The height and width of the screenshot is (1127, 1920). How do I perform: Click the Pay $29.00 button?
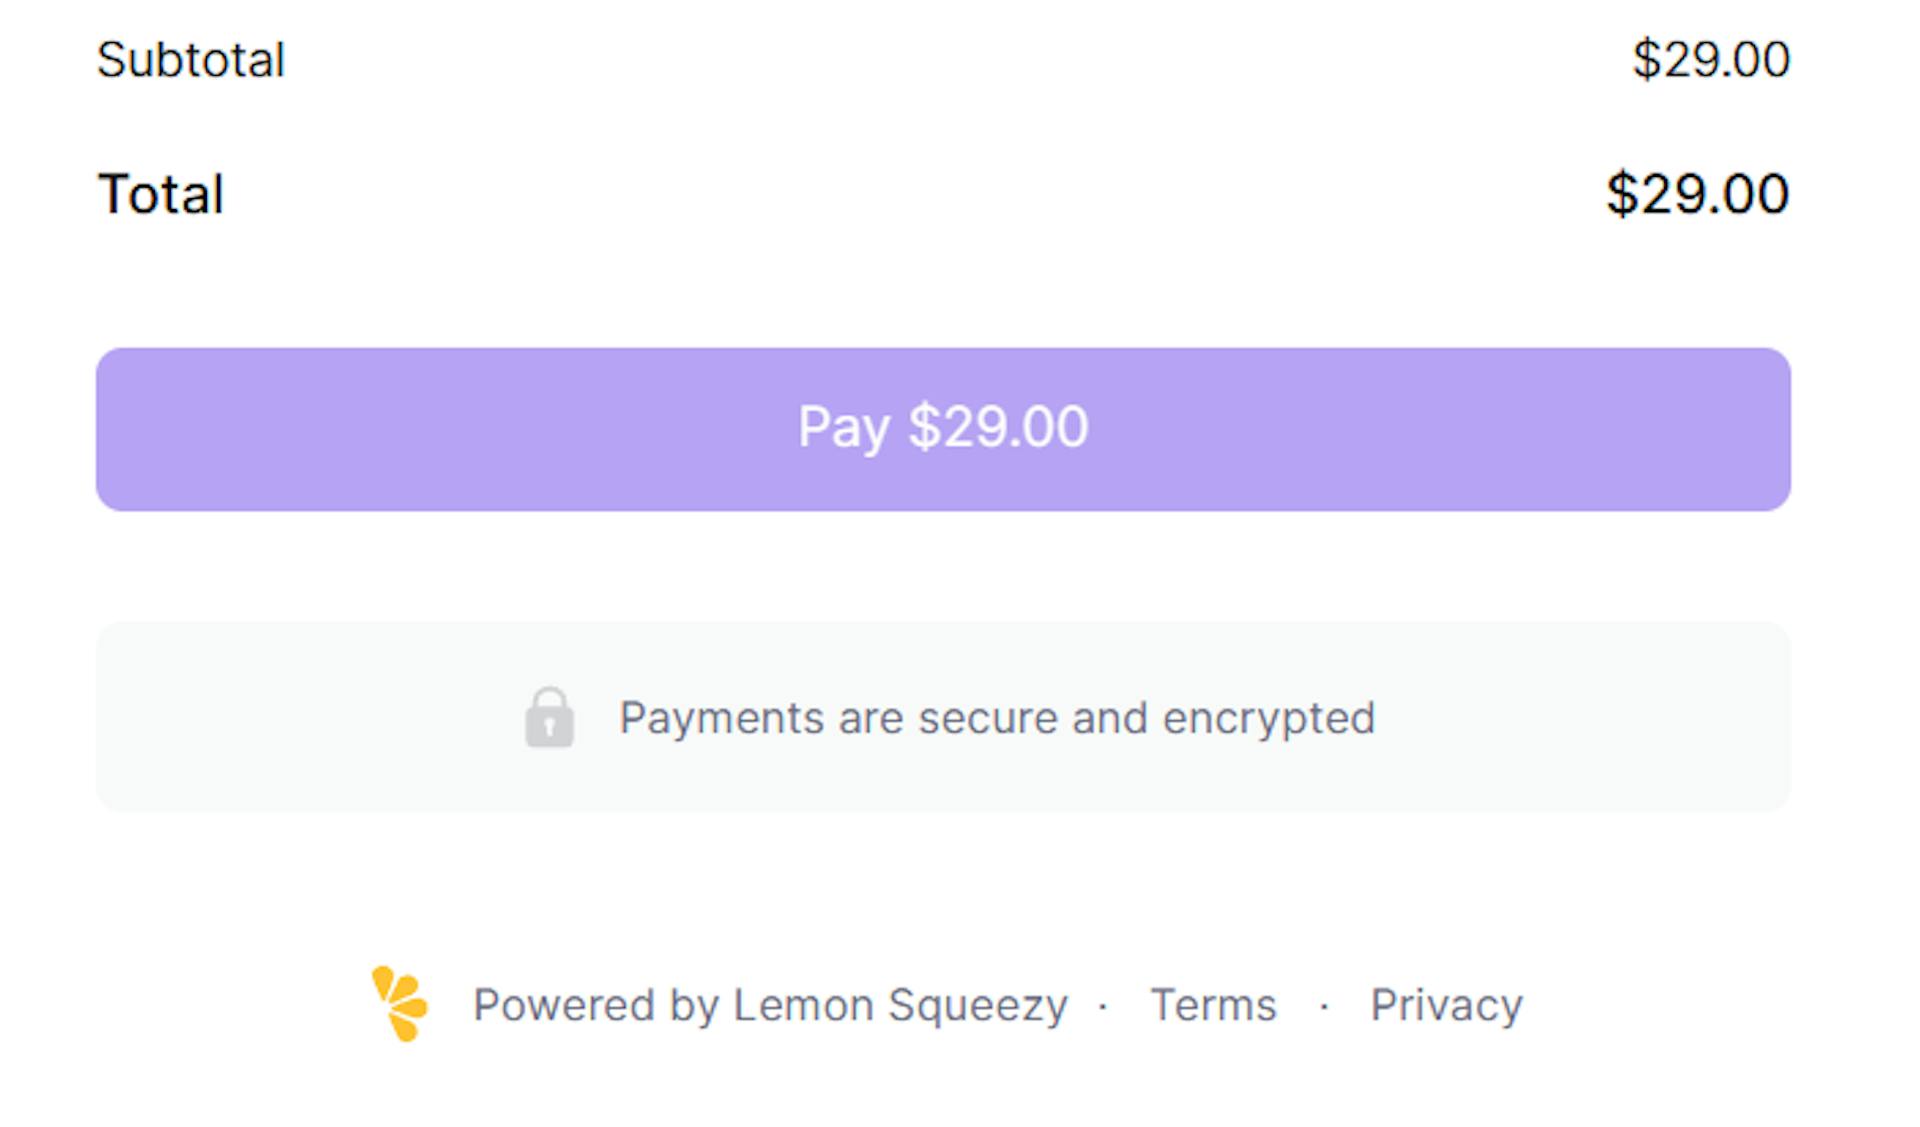[943, 429]
